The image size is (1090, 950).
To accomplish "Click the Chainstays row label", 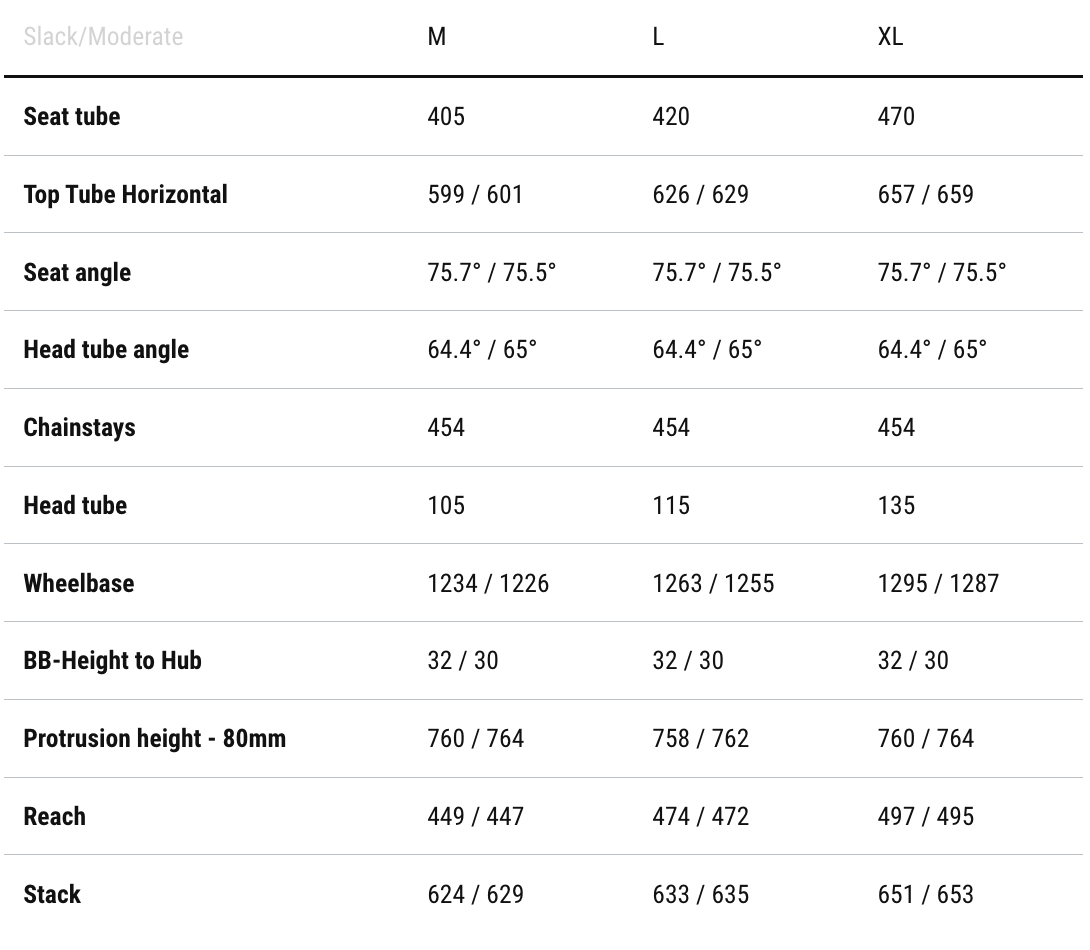I will tap(79, 427).
